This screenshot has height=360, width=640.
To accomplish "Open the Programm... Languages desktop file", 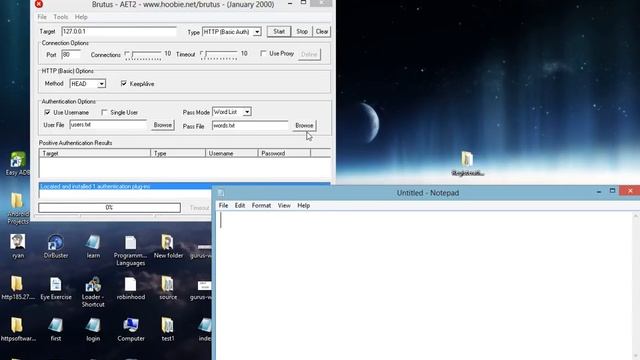I will point(130,250).
